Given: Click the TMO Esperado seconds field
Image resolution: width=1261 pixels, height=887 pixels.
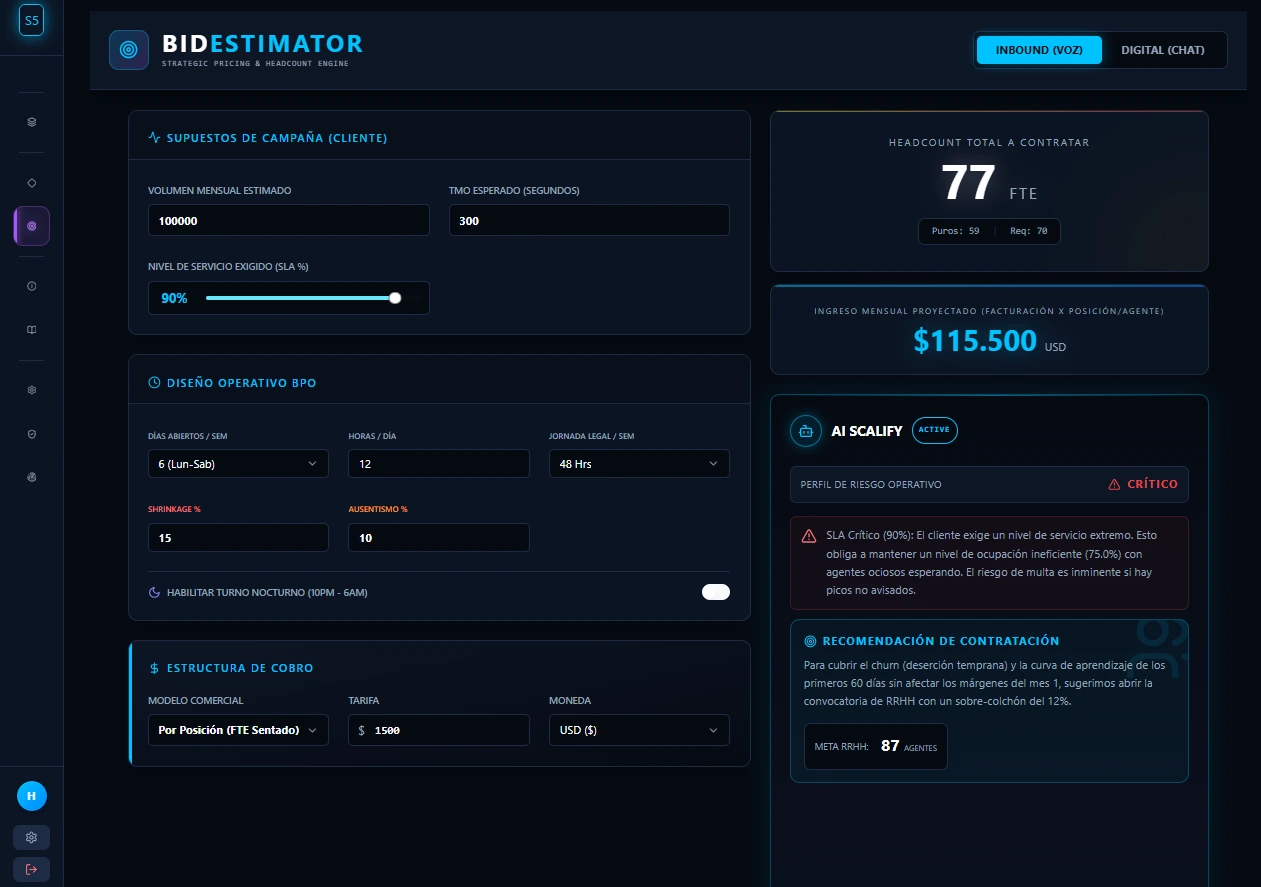Looking at the screenshot, I should (x=589, y=220).
